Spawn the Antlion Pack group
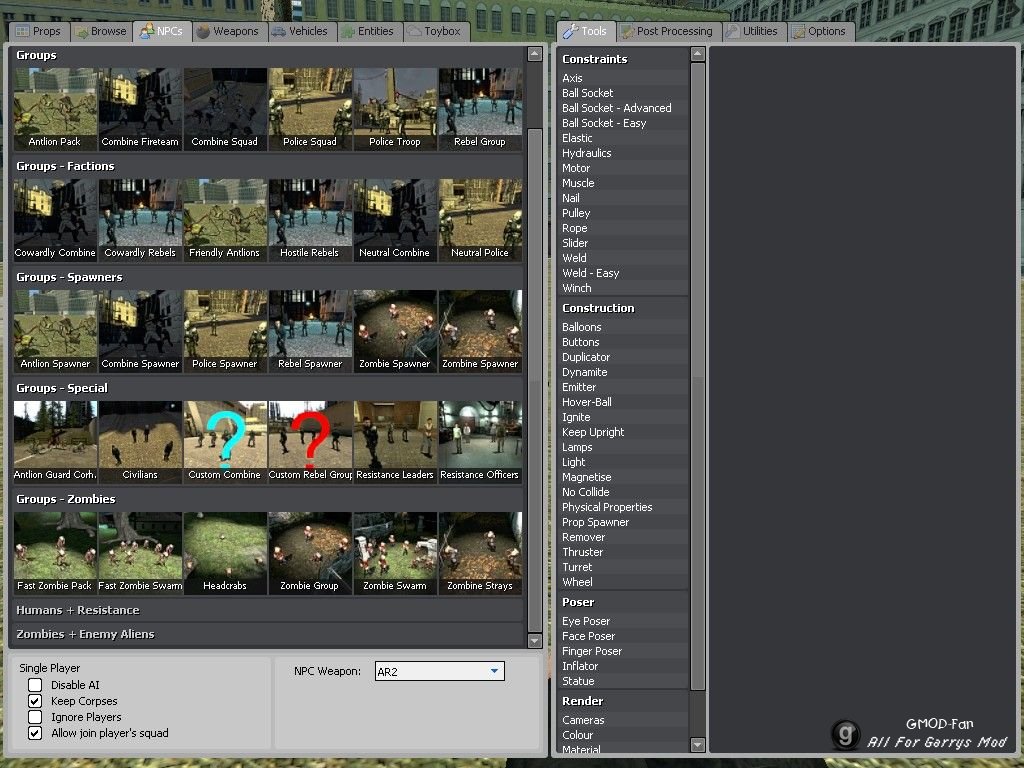 [55, 108]
